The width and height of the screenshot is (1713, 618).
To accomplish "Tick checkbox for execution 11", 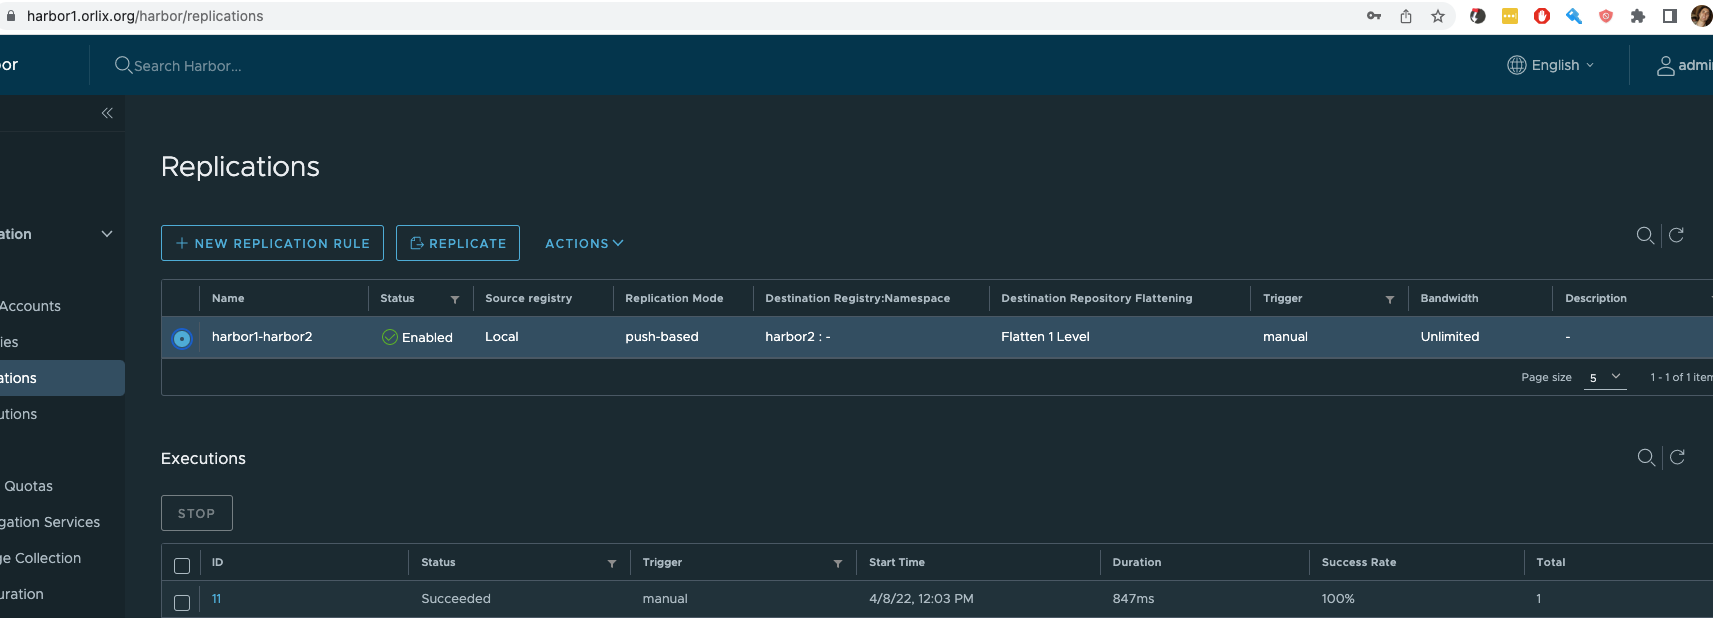I will (x=182, y=602).
